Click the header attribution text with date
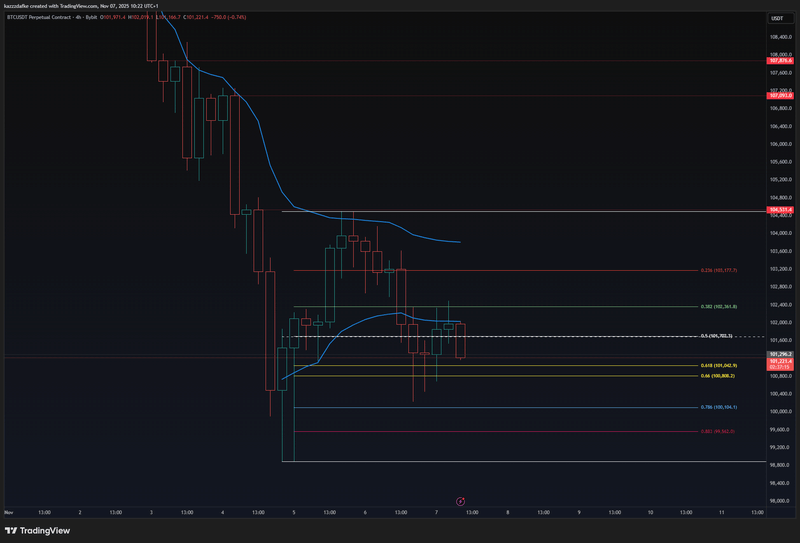 point(81,6)
